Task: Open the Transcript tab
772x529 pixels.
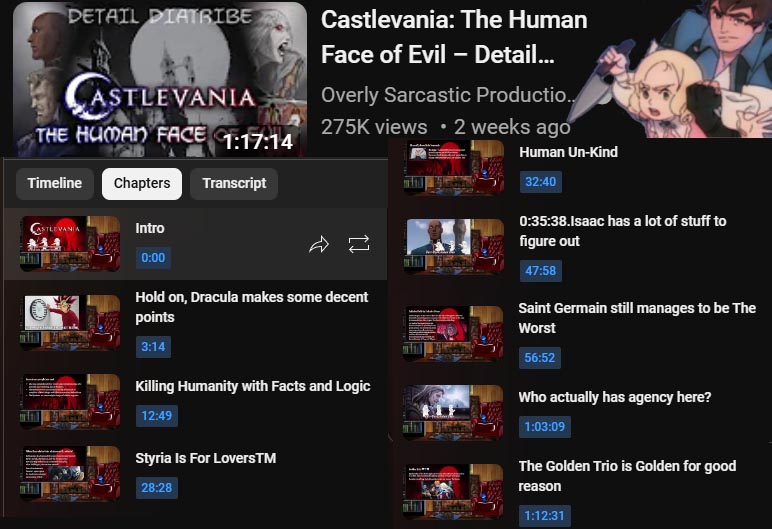Action: tap(234, 183)
